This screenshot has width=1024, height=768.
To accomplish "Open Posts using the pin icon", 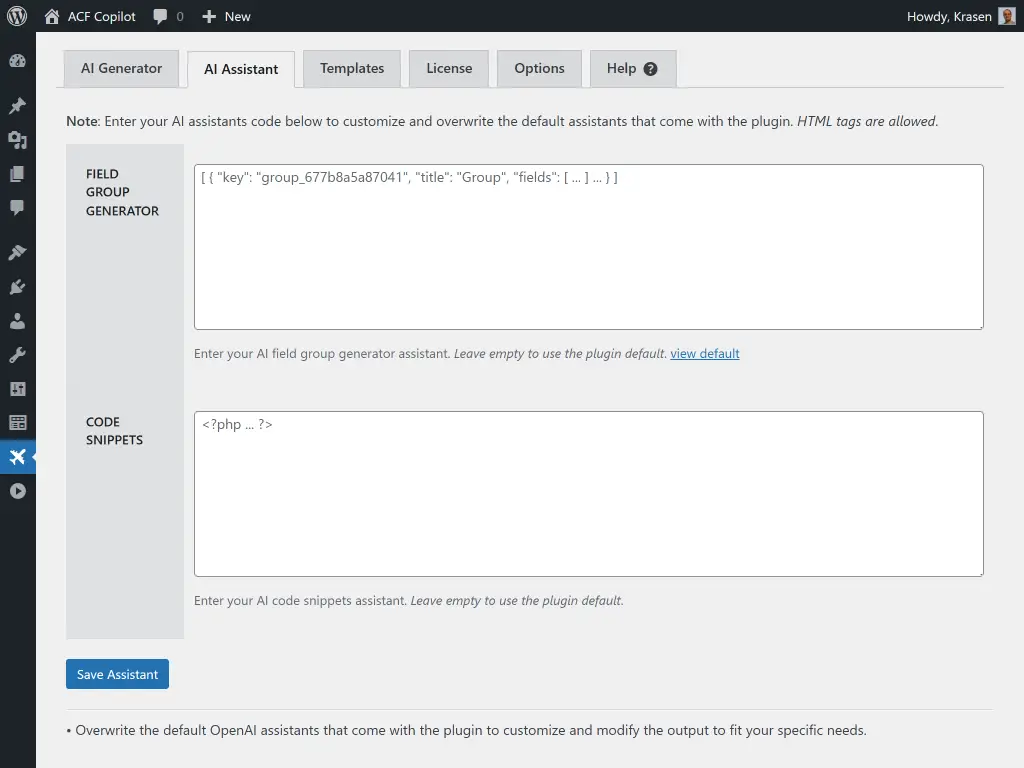I will [17, 105].
